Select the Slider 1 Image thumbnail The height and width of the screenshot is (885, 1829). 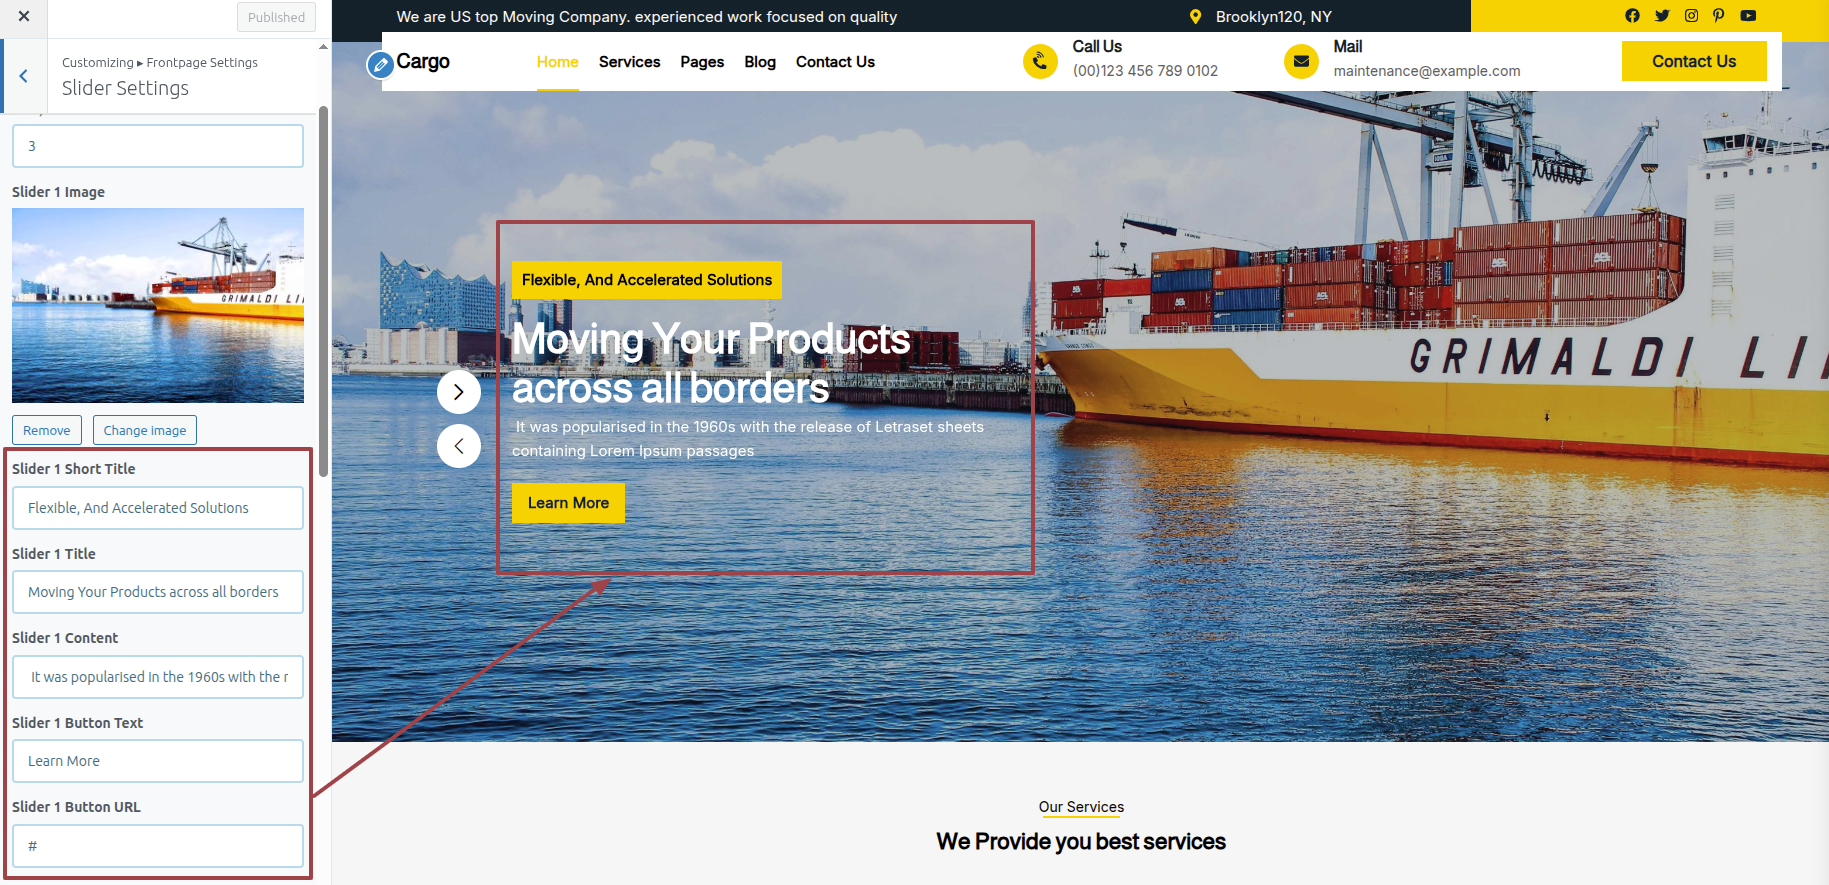pyautogui.click(x=158, y=305)
